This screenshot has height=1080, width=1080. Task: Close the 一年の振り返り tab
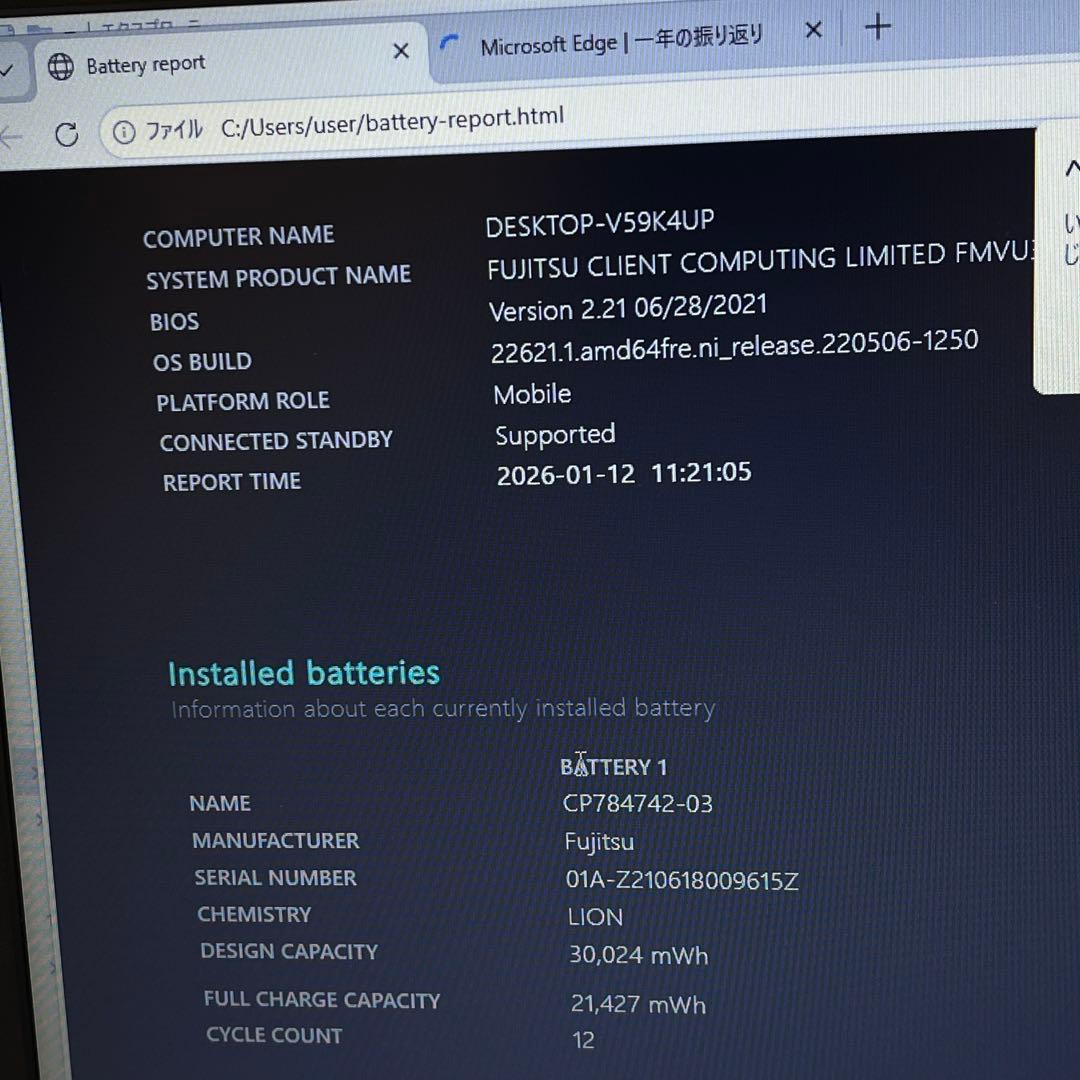(x=813, y=30)
